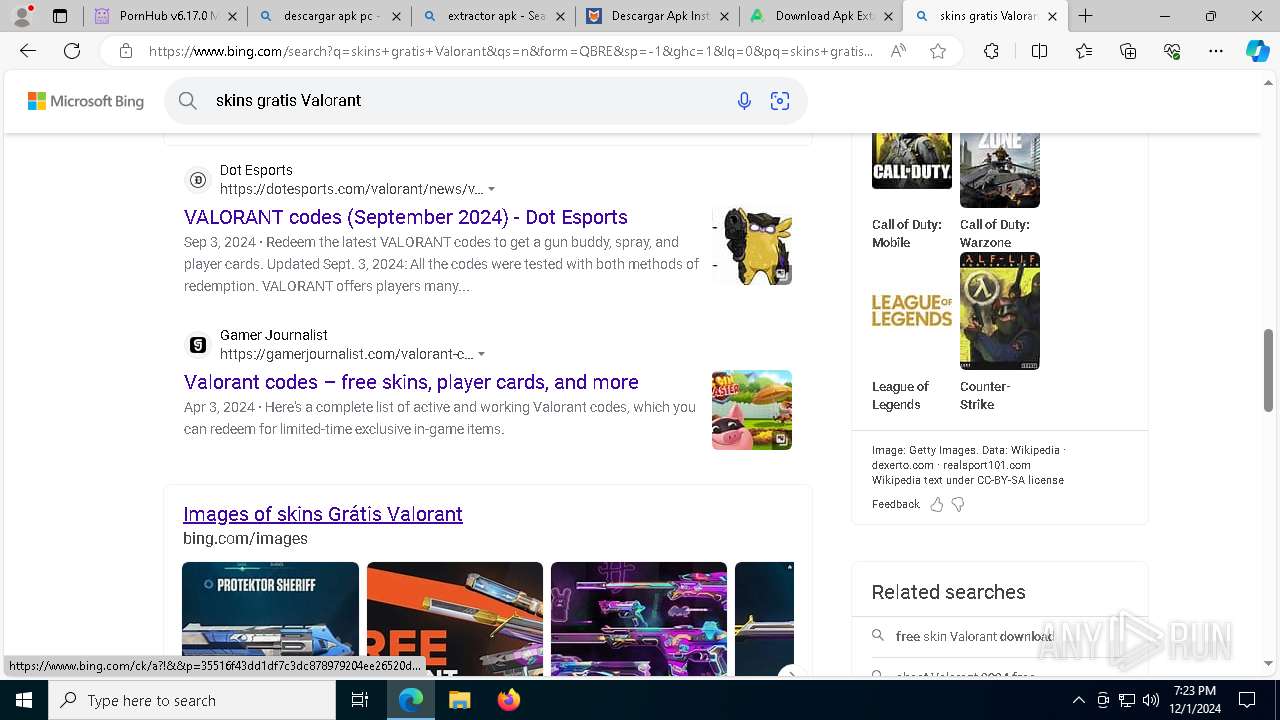1280x720 pixels.
Task: Switch to the Descargar Apk Inst tab
Action: 656,16
